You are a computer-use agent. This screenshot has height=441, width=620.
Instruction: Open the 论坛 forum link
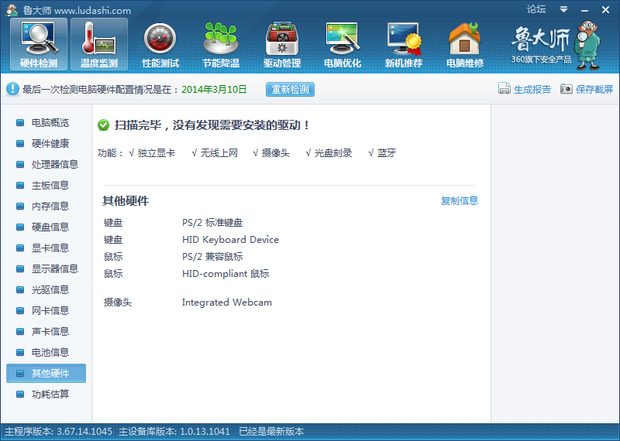coord(536,9)
